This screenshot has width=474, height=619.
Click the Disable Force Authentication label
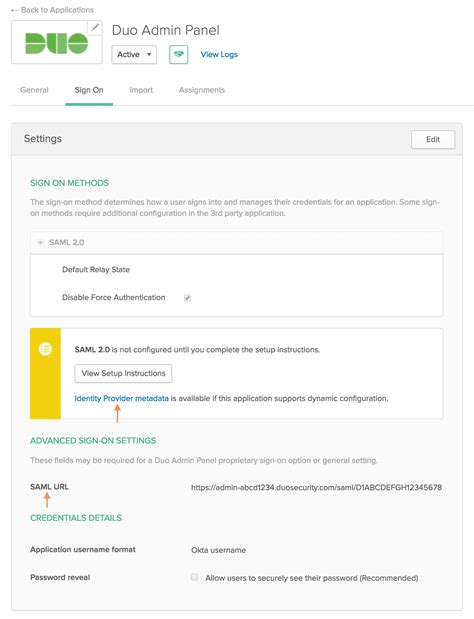tap(114, 297)
